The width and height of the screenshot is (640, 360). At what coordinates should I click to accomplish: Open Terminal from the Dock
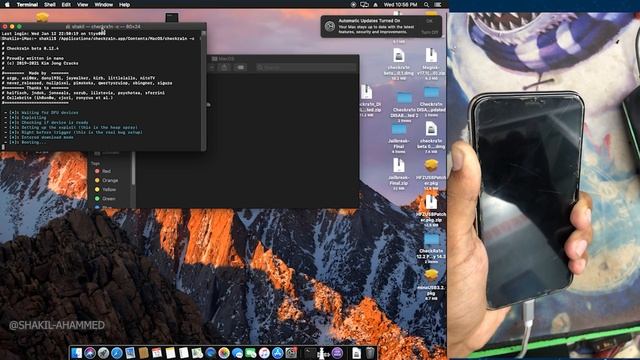point(310,353)
